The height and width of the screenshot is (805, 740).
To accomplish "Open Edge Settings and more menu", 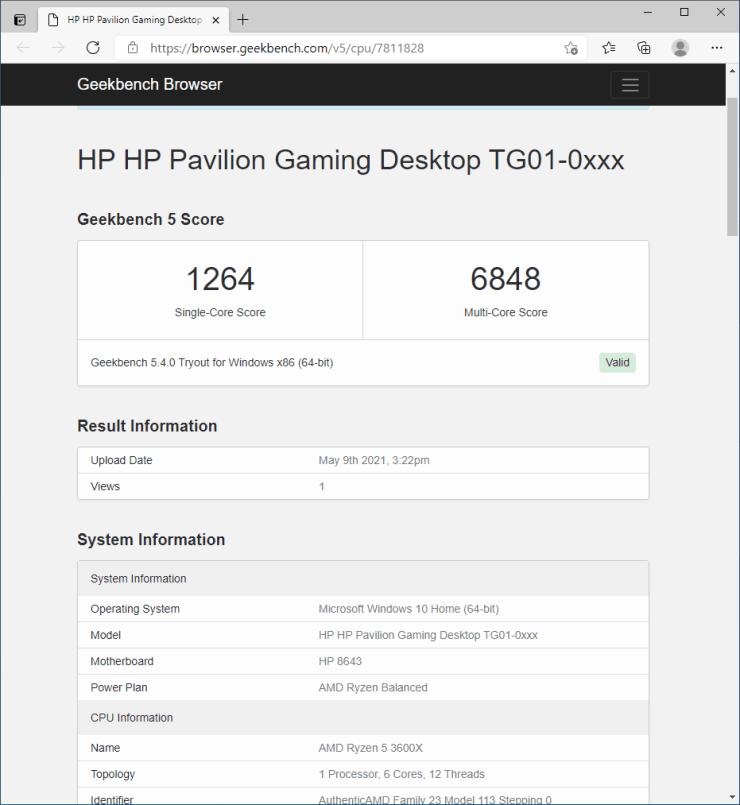I will 717,48.
